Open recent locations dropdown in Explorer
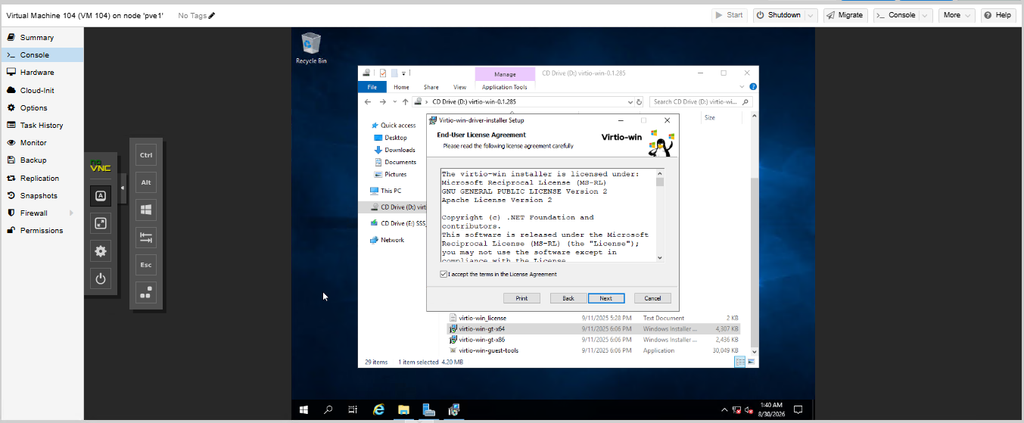Image resolution: width=1024 pixels, height=423 pixels. [395, 102]
